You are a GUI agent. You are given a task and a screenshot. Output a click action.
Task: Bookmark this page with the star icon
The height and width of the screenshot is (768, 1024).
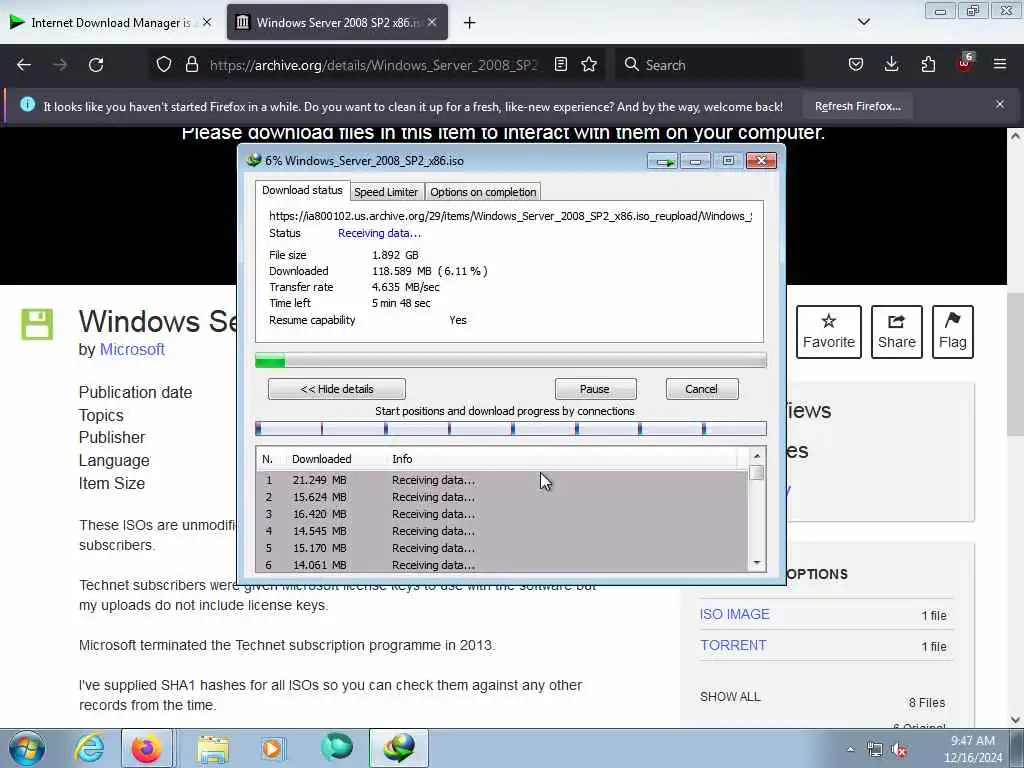pyautogui.click(x=589, y=64)
